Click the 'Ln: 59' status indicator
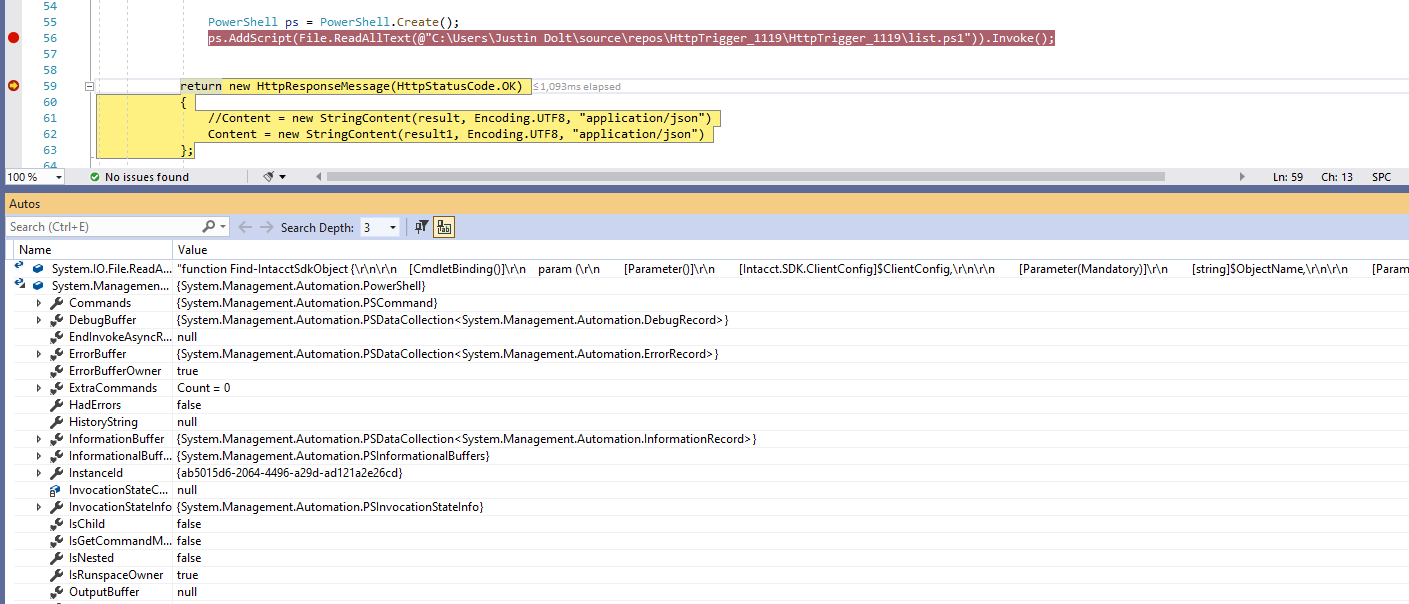Viewport: 1409px width, 604px height. point(1288,177)
